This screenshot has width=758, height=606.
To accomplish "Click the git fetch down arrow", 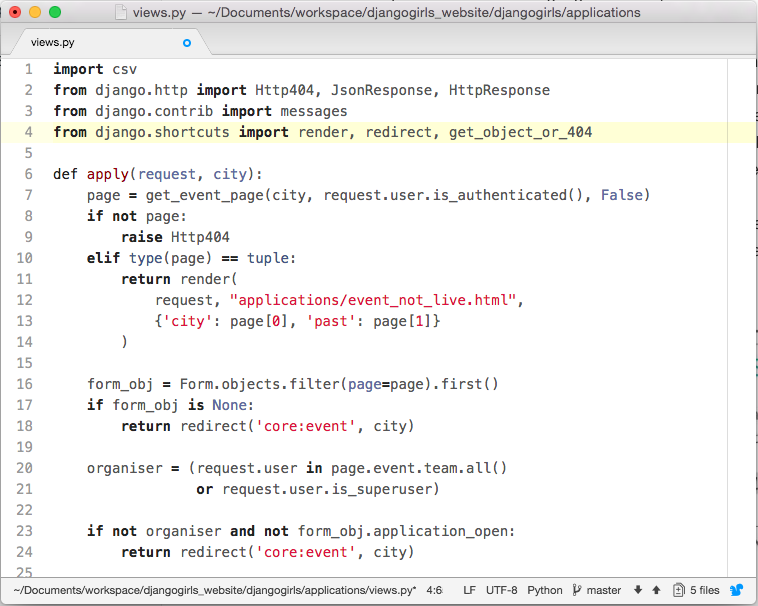I will click(638, 590).
